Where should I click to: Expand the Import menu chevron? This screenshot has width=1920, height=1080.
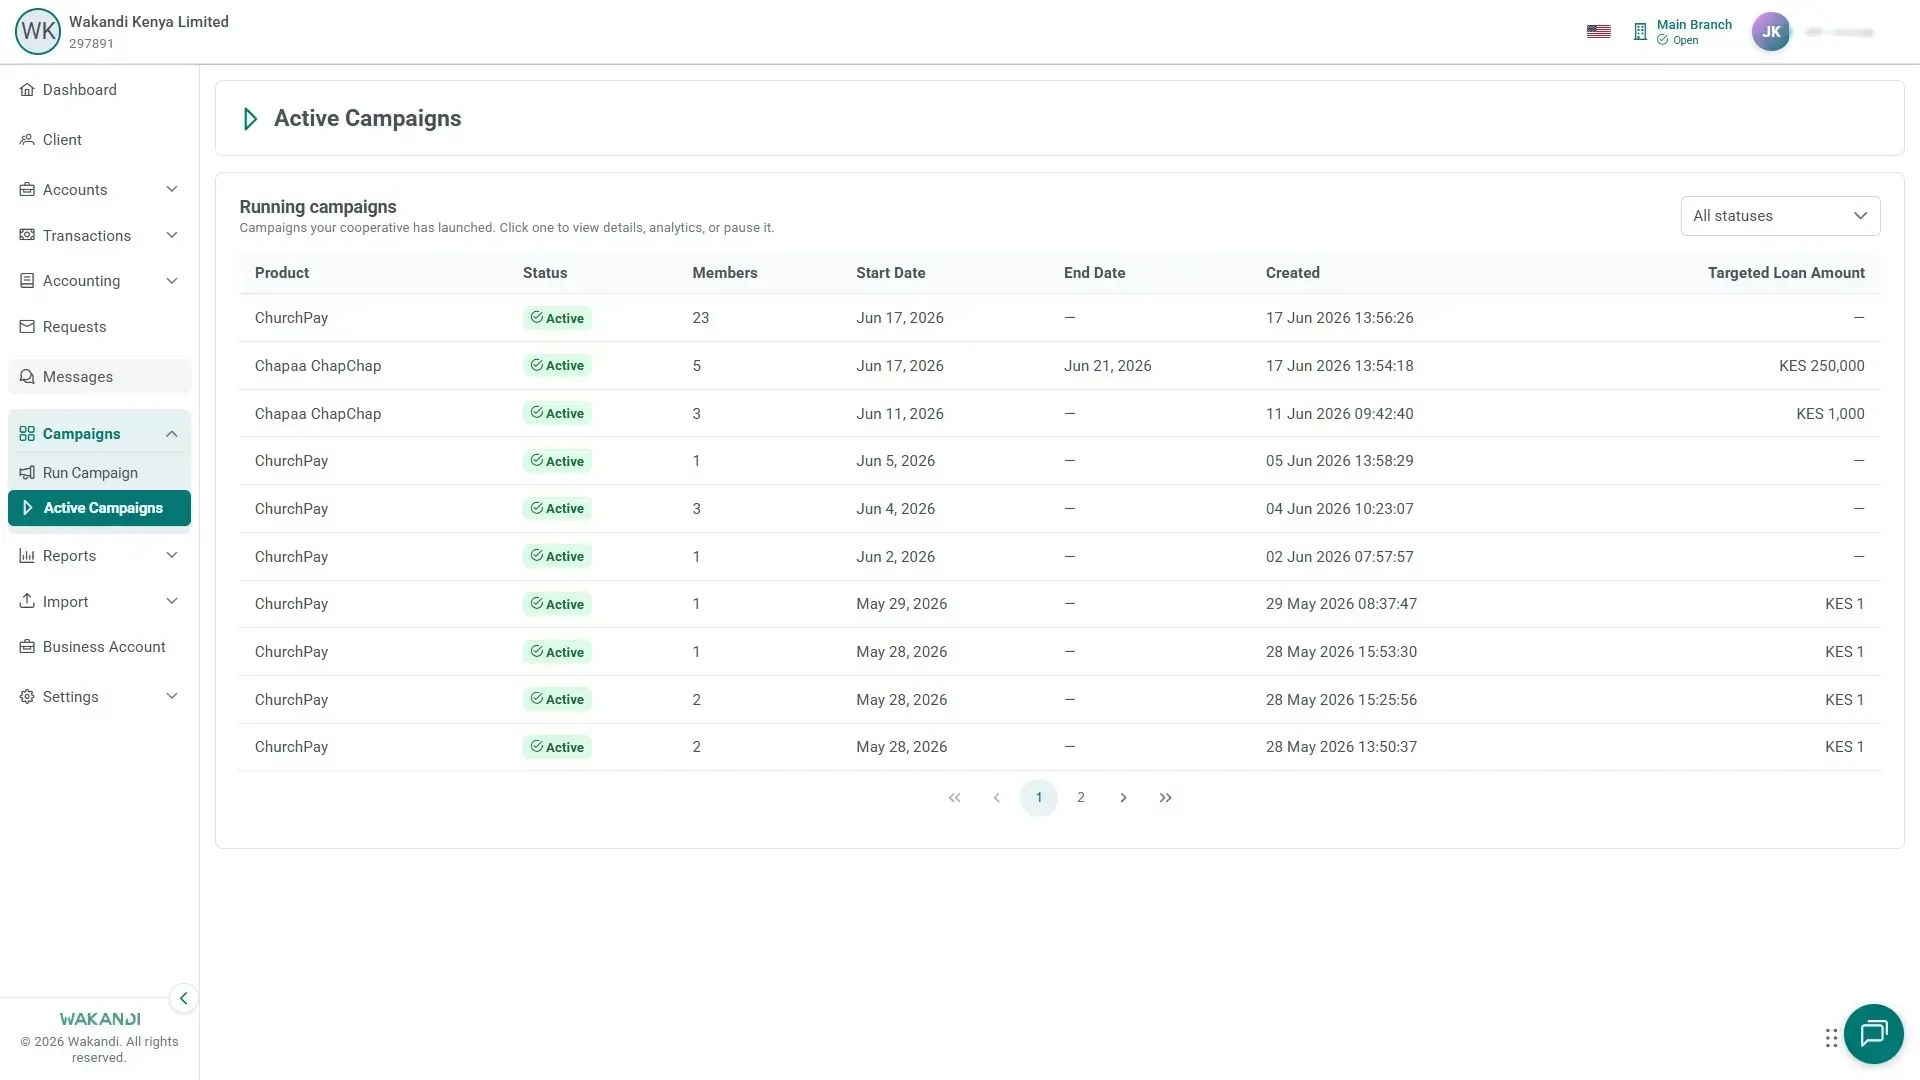(172, 601)
